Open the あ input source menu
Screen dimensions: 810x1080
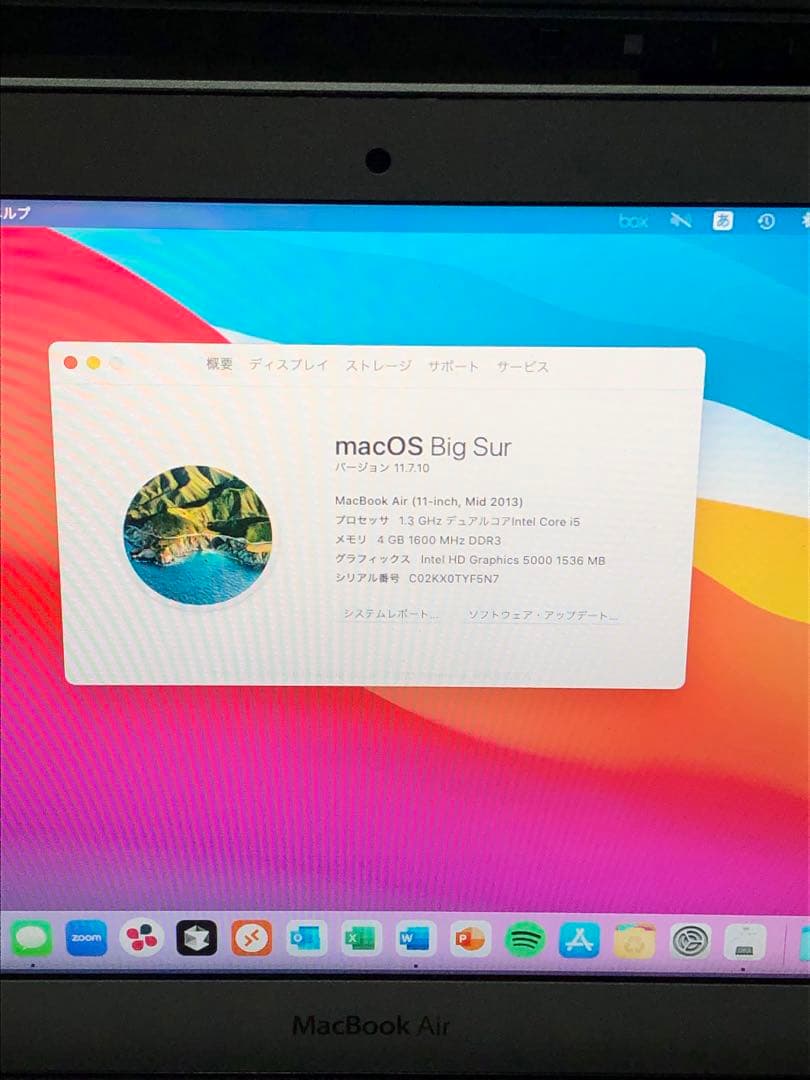pos(723,221)
